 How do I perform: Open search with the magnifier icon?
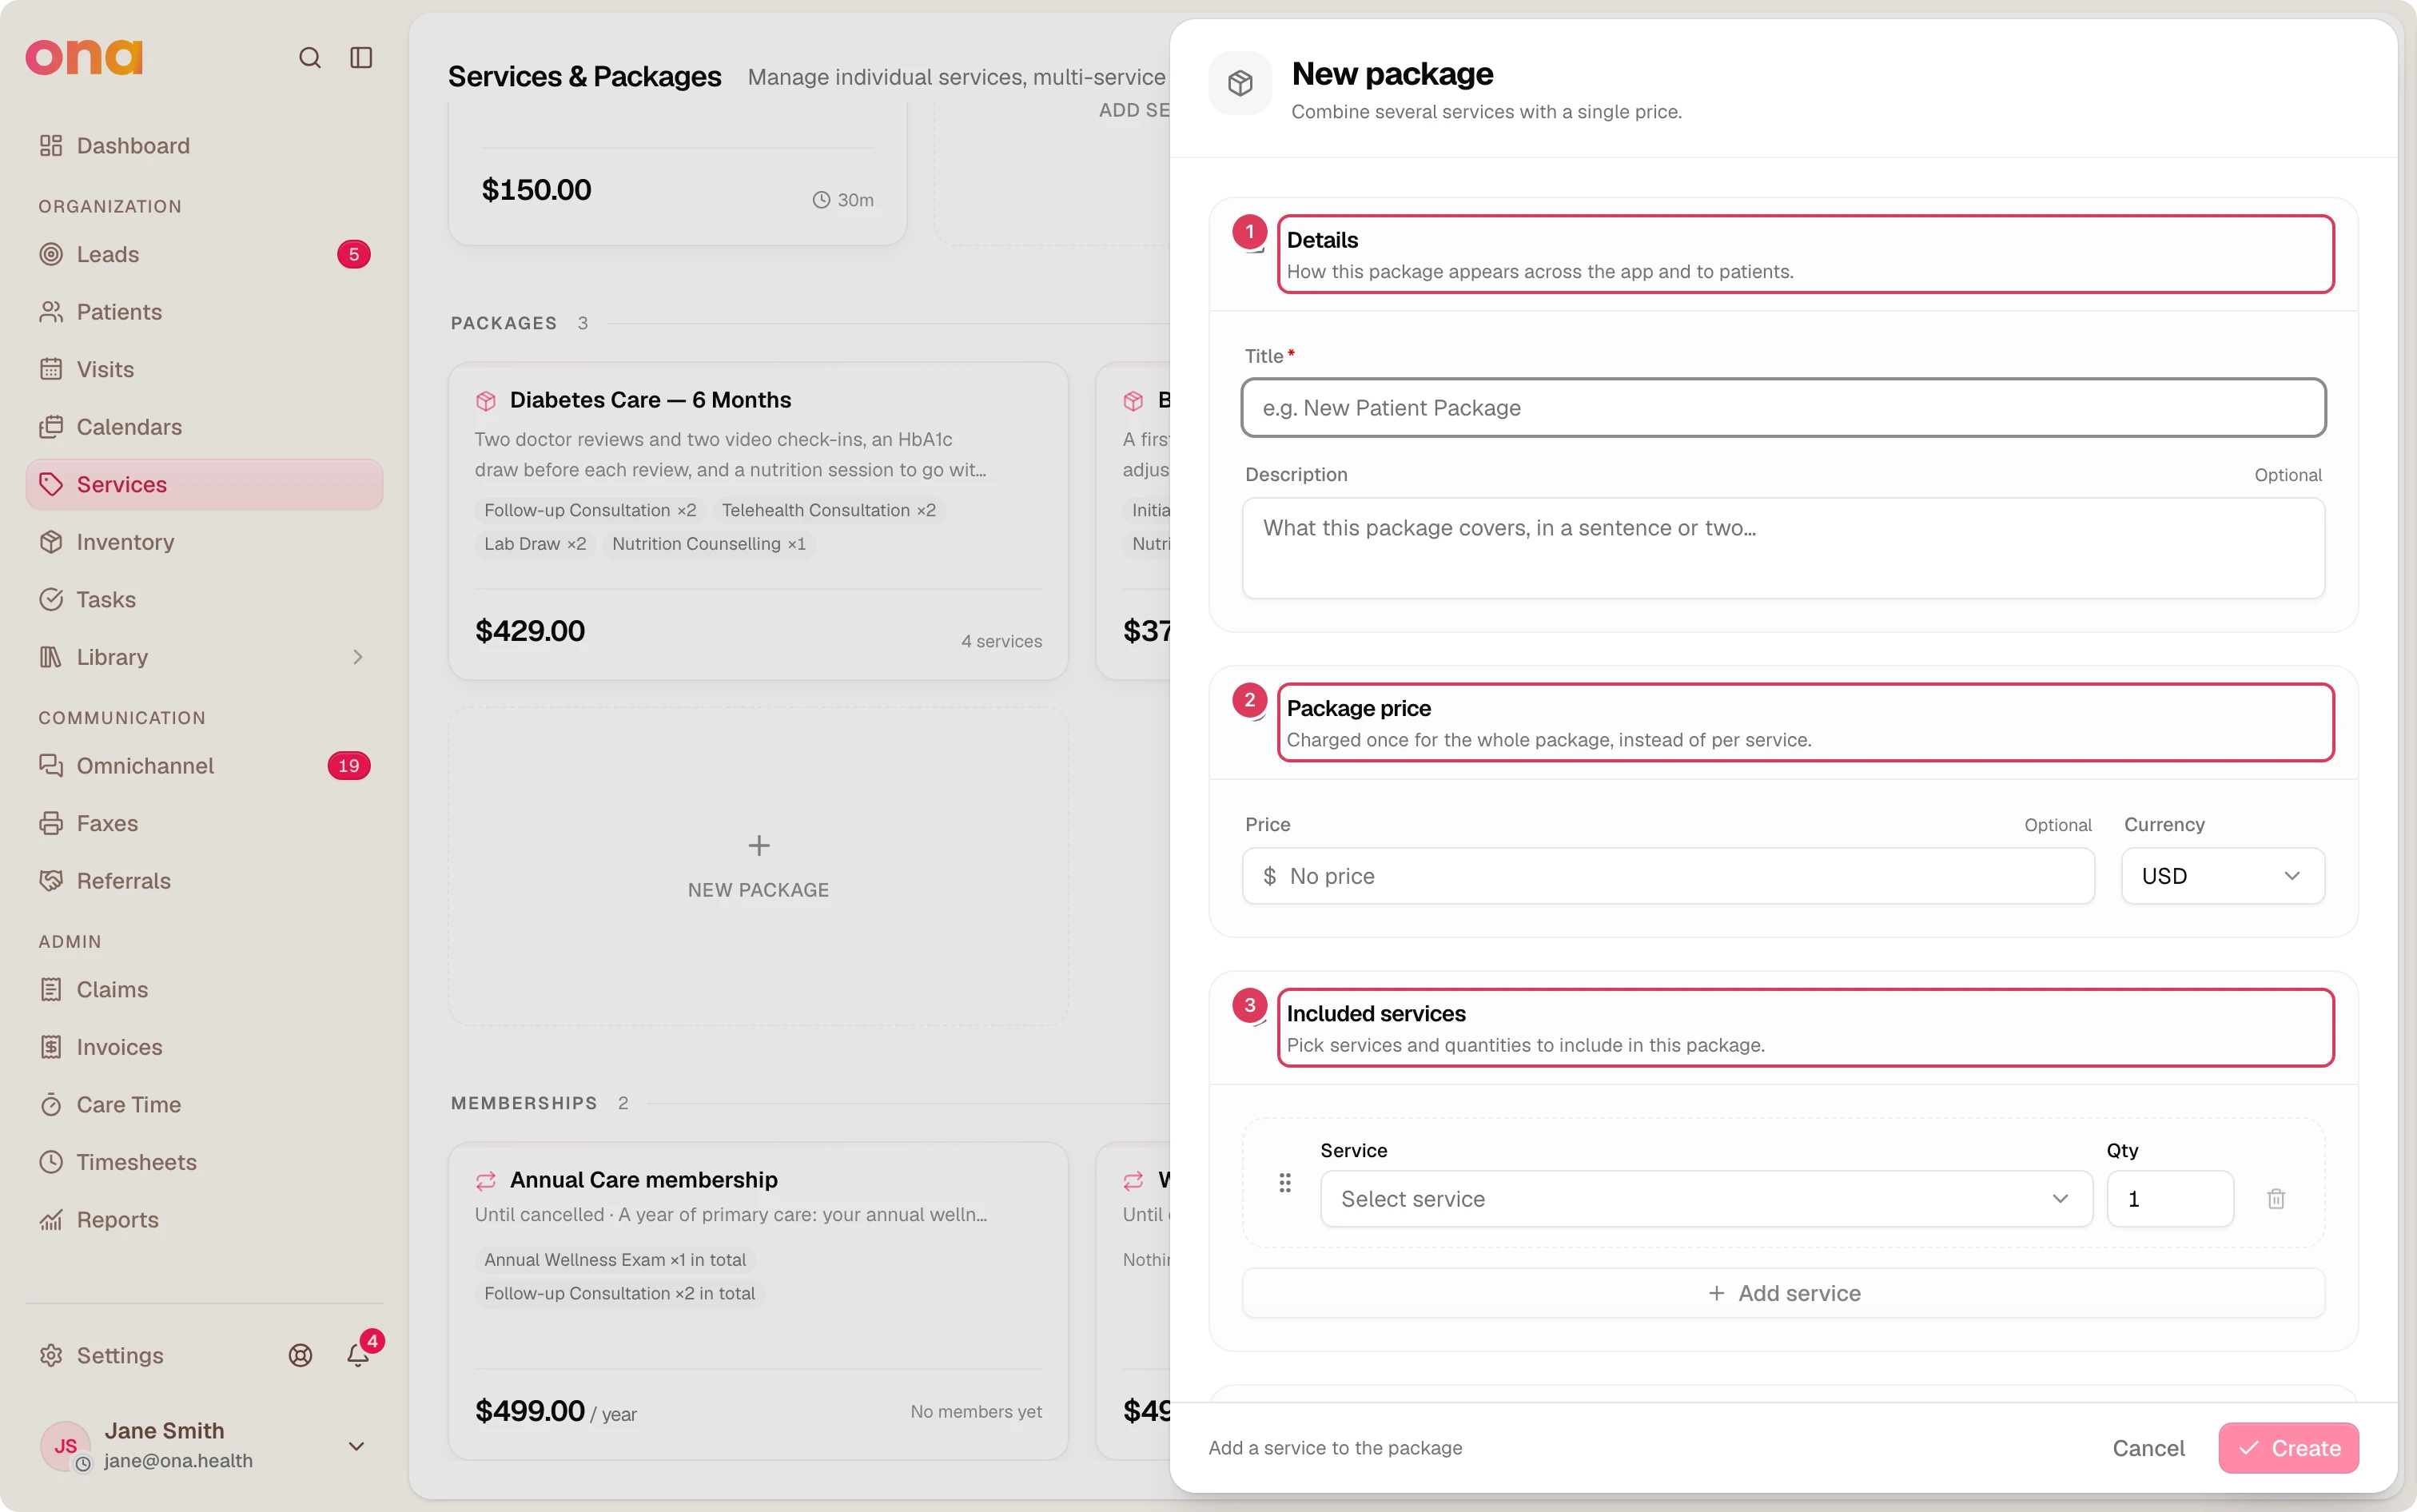[310, 57]
